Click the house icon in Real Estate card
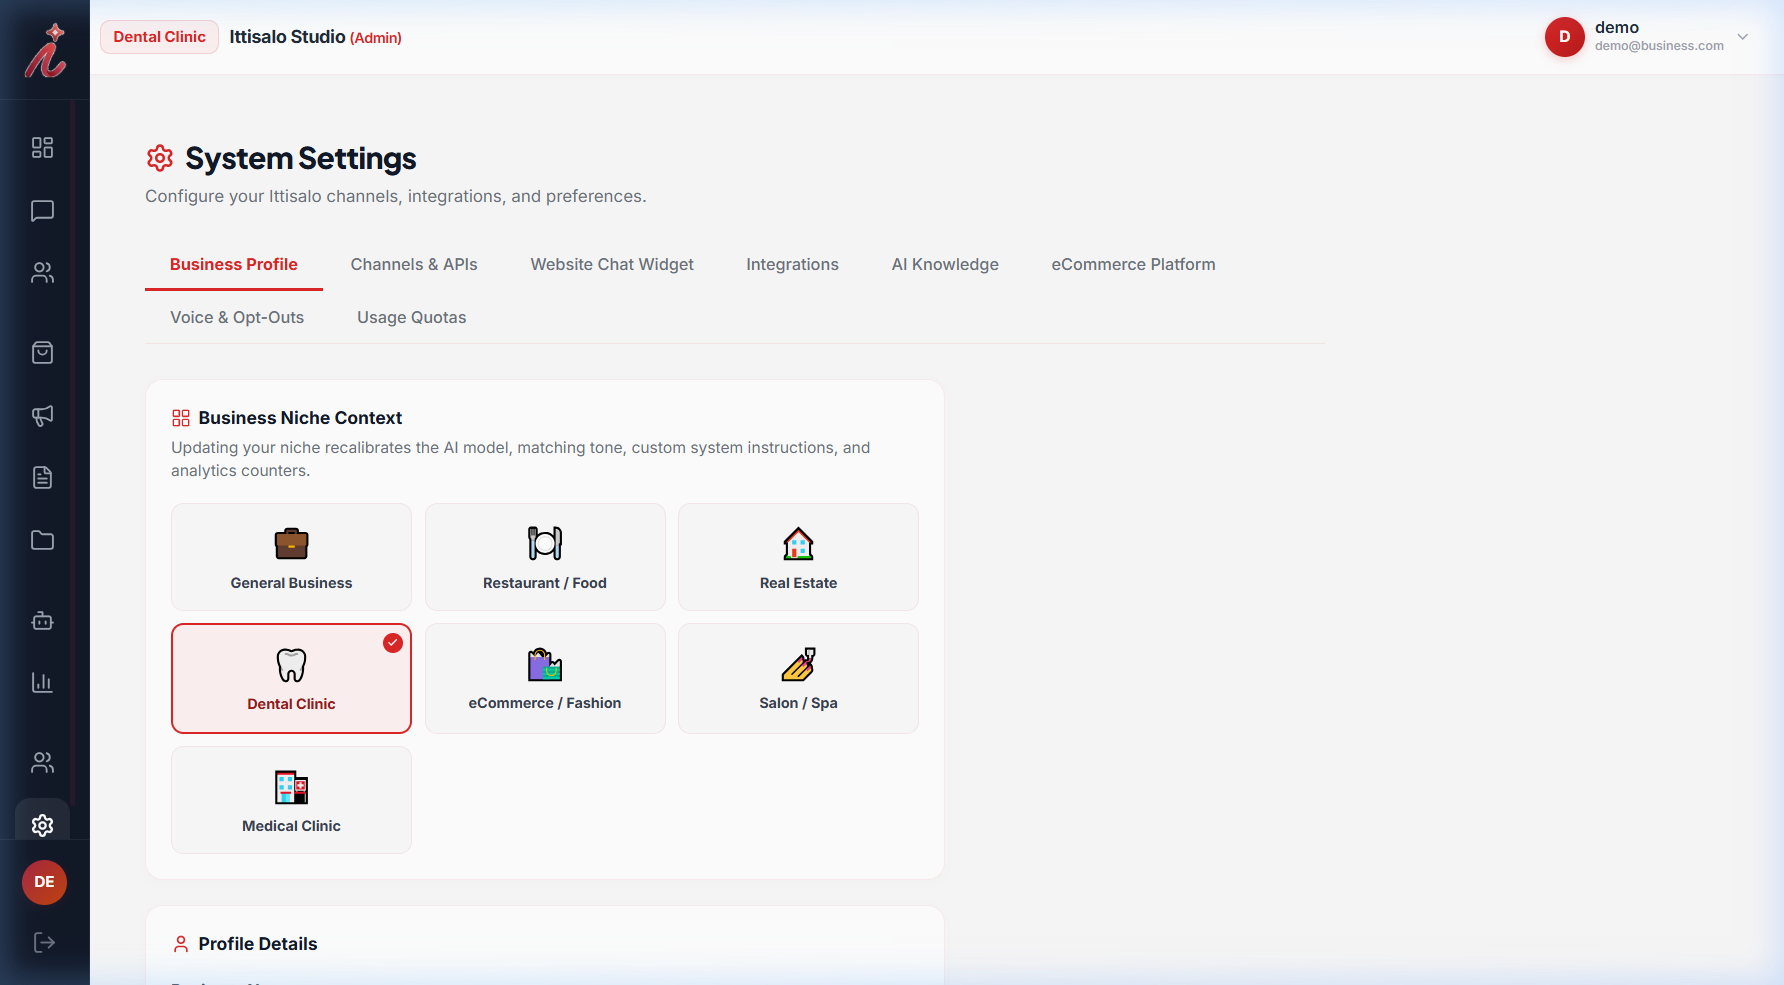 click(x=798, y=544)
